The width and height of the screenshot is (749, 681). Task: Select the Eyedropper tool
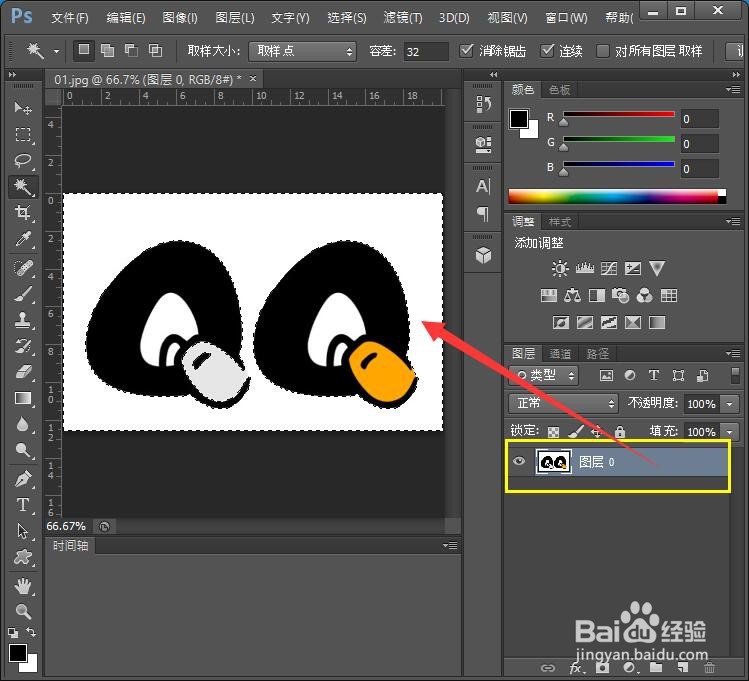click(x=22, y=239)
